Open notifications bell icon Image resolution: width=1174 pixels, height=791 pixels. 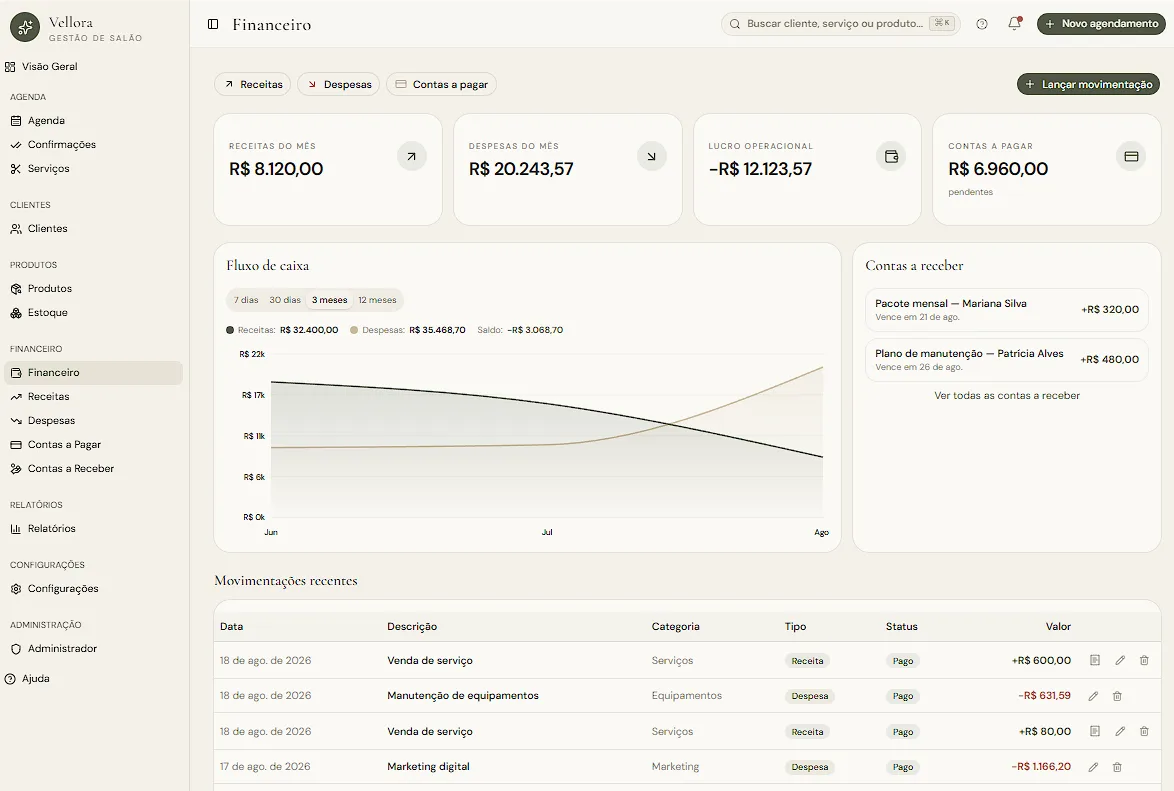pos(1015,23)
